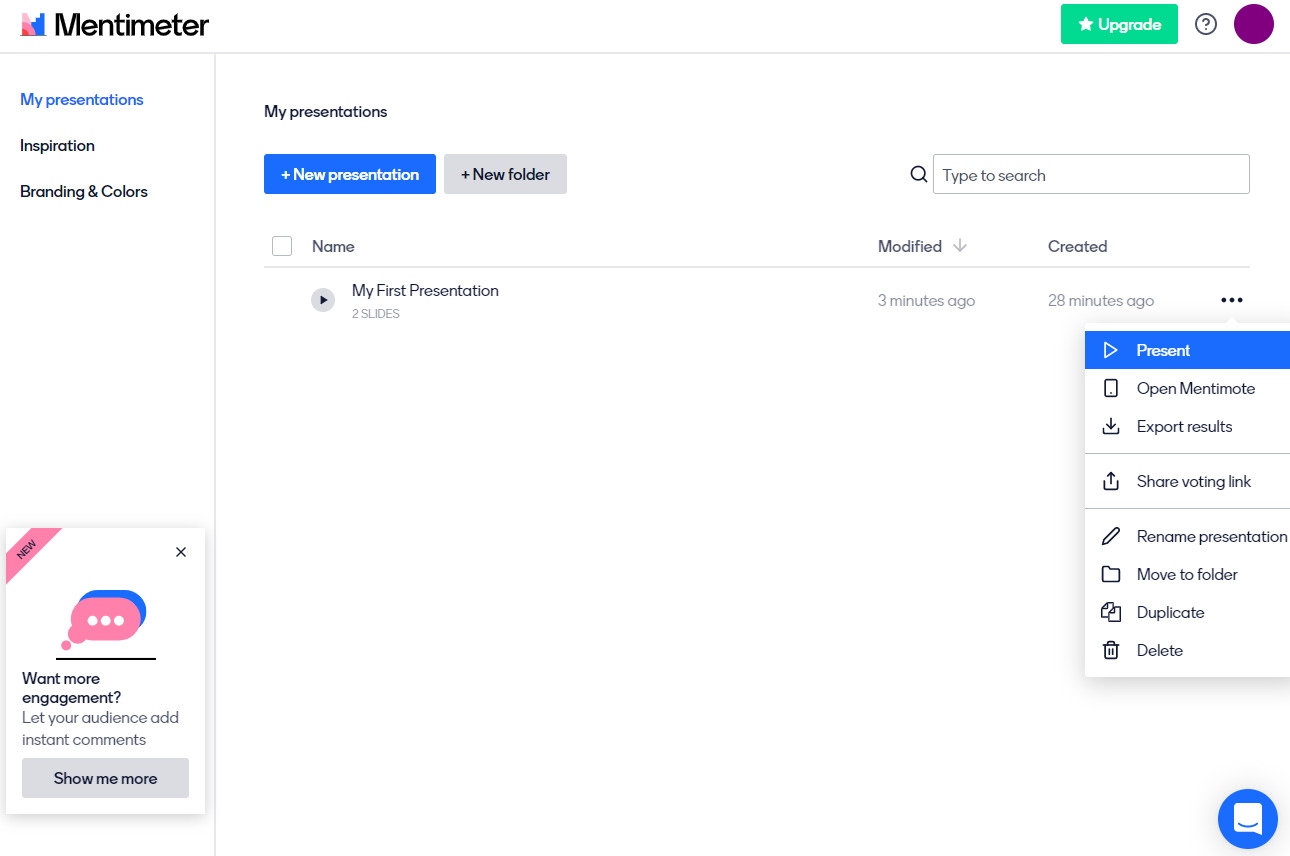Screen dimensions: 1290x856
Task: Click the three-dot options icon for My First Presentation
Action: tap(1232, 300)
